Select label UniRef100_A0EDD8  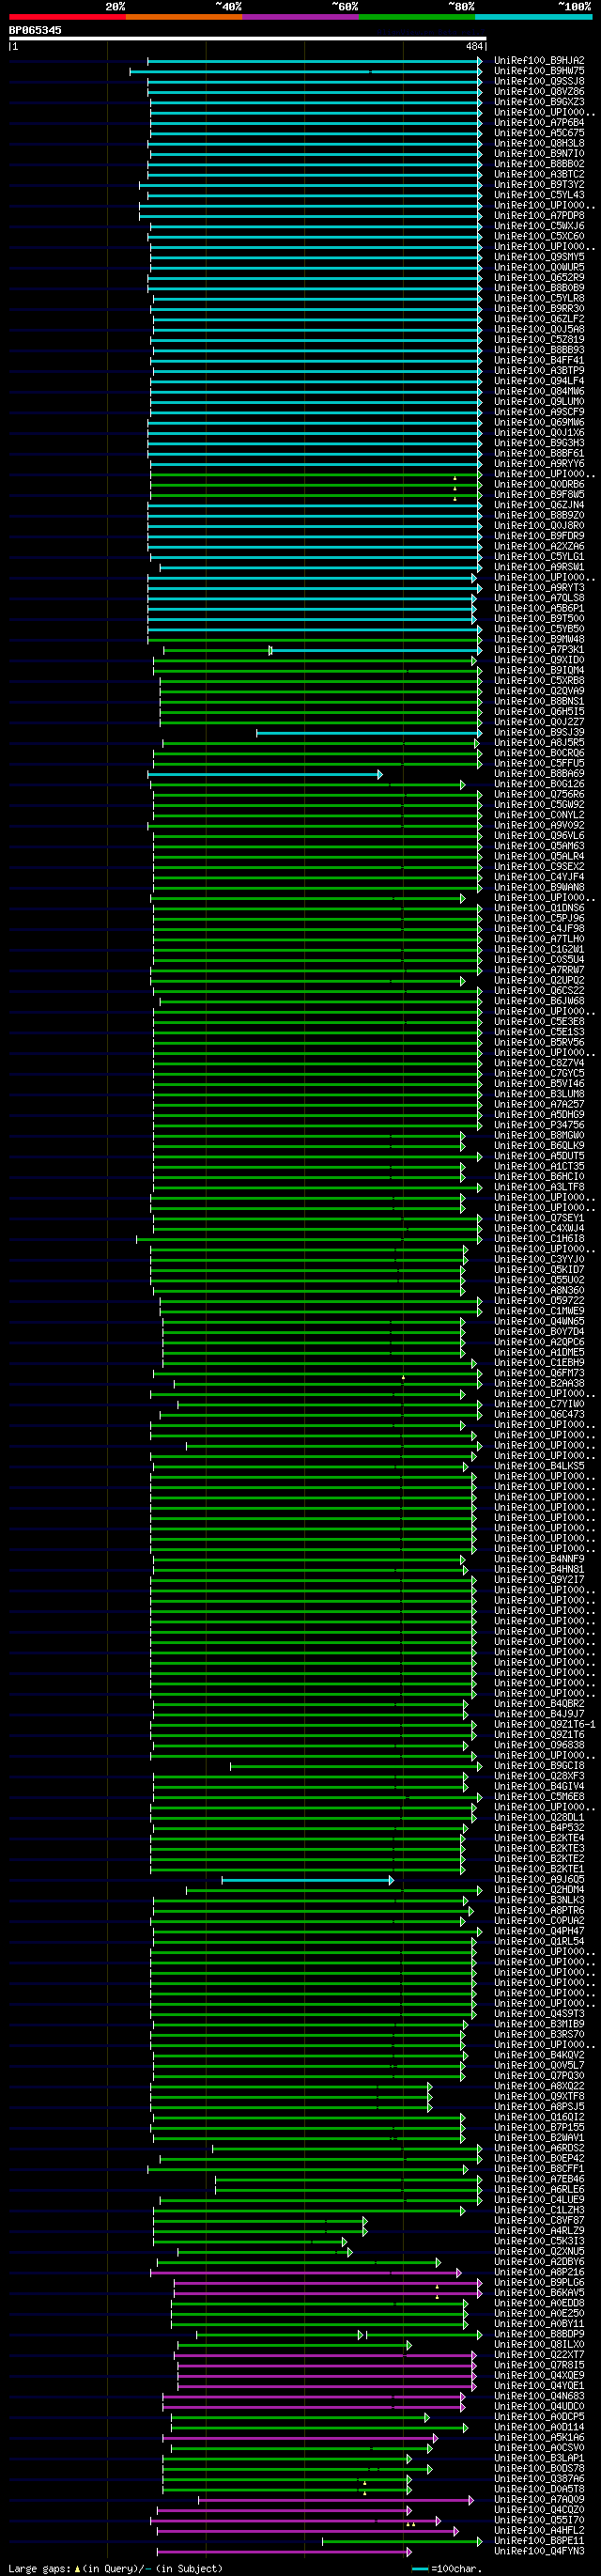[539, 2304]
